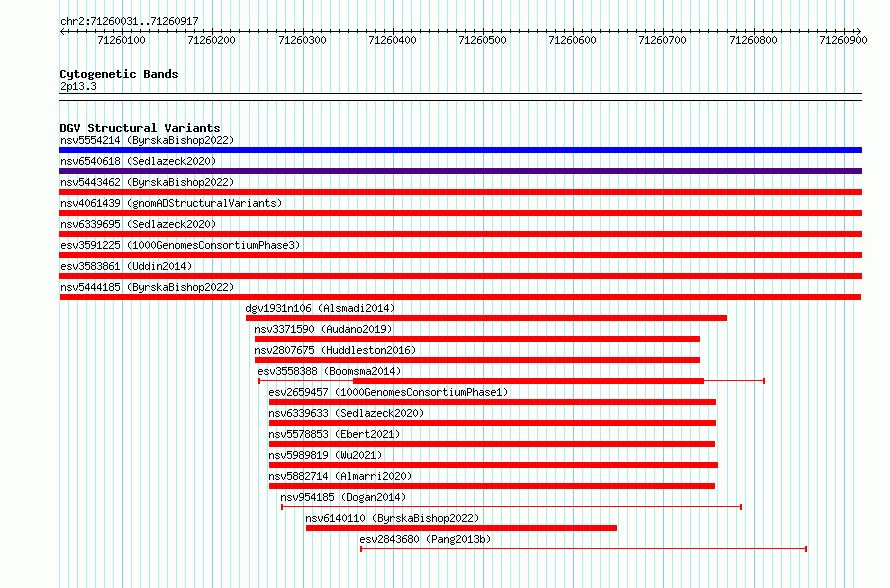Click the nsv6540618 (Sedlazeck2020) label
Screen dimensions: 890x588
click(x=138, y=161)
